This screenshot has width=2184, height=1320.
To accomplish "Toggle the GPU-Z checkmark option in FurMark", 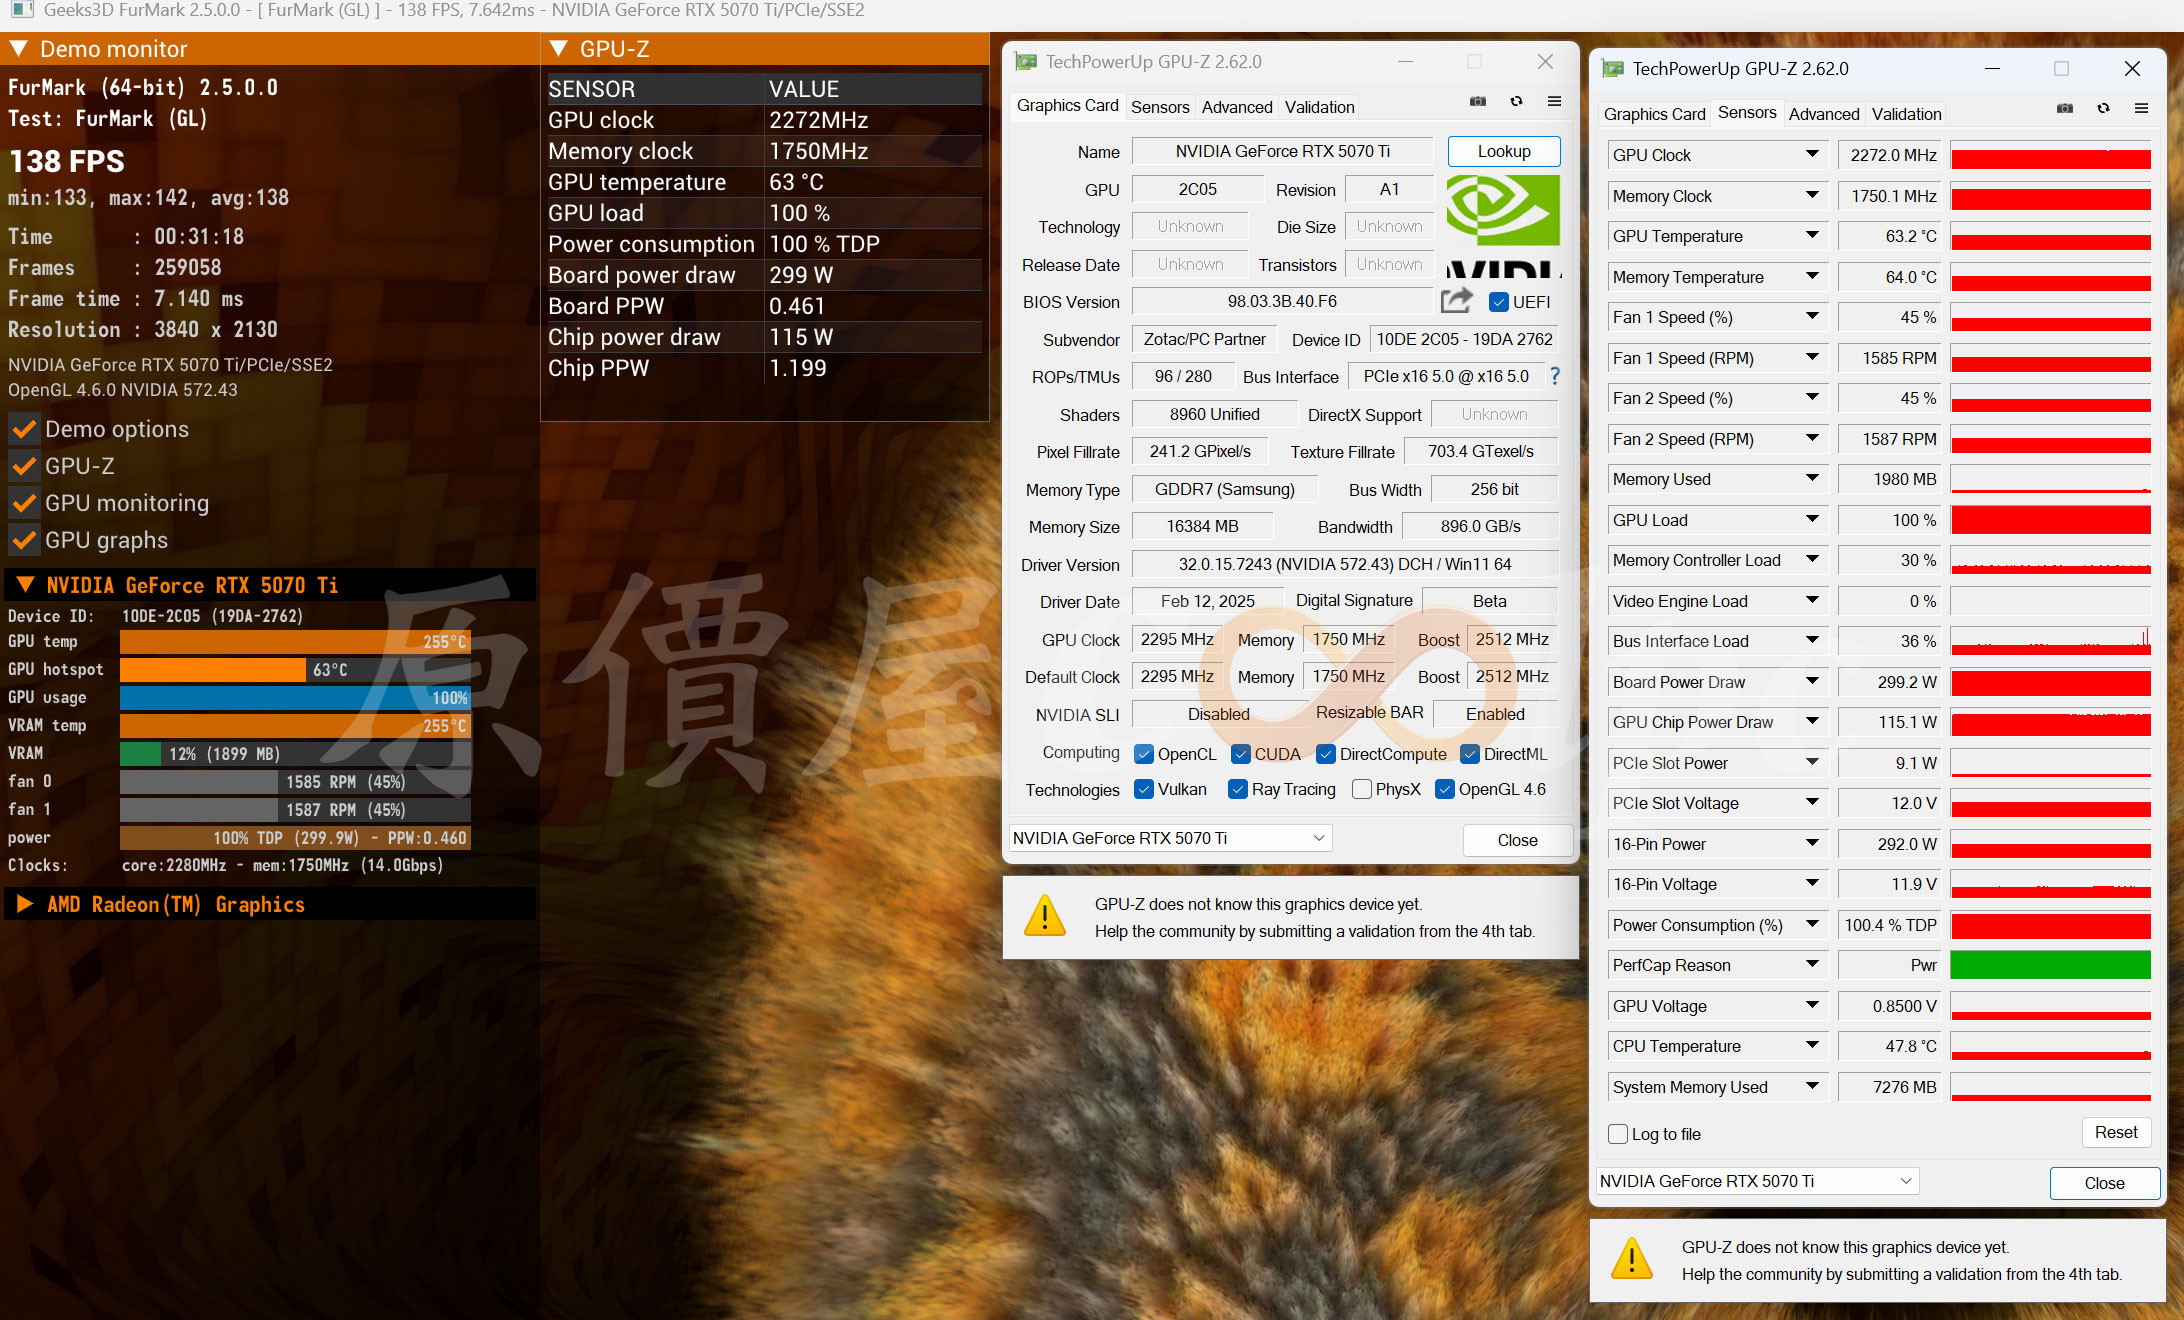I will point(25,466).
